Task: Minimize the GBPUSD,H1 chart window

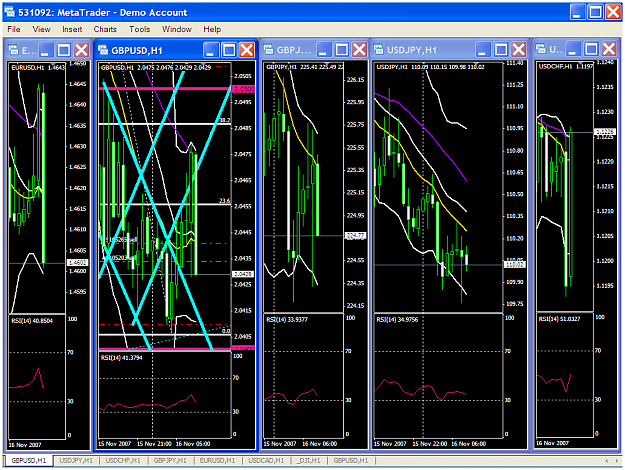Action: [211, 50]
